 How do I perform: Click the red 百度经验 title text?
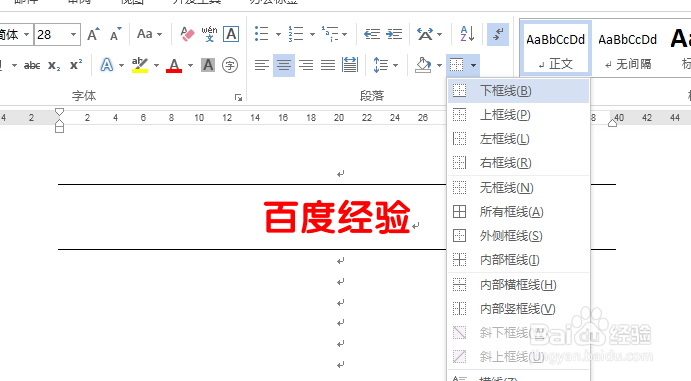tap(337, 217)
